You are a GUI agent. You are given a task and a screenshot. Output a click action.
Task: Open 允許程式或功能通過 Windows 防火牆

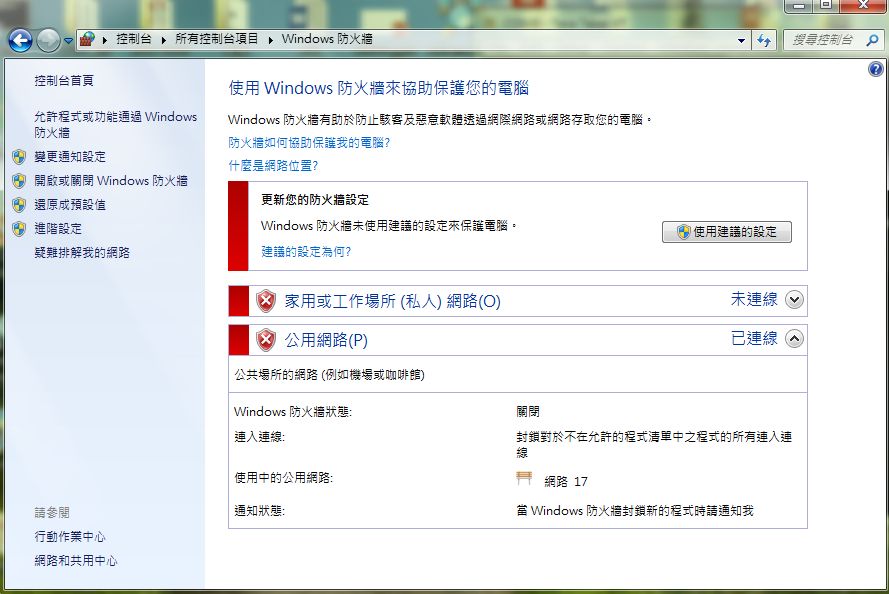click(116, 124)
